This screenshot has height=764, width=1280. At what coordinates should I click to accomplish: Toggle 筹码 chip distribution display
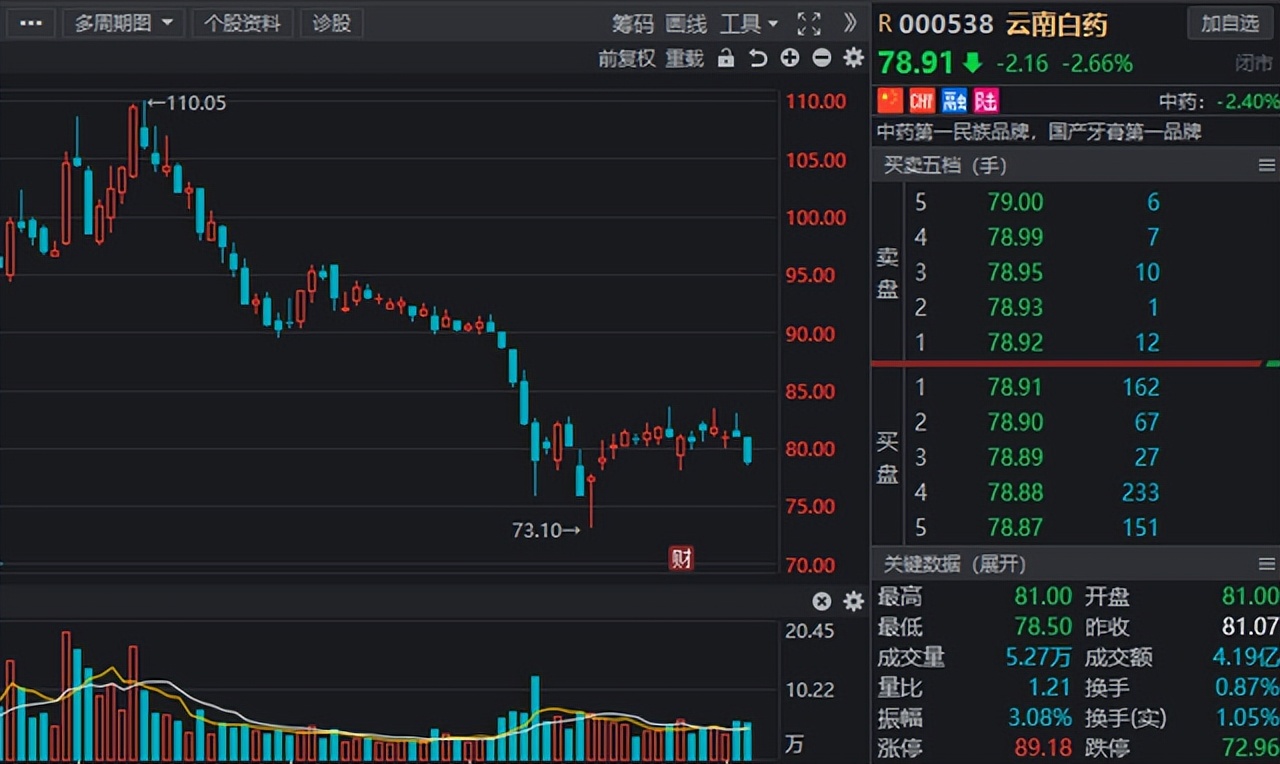tap(632, 23)
